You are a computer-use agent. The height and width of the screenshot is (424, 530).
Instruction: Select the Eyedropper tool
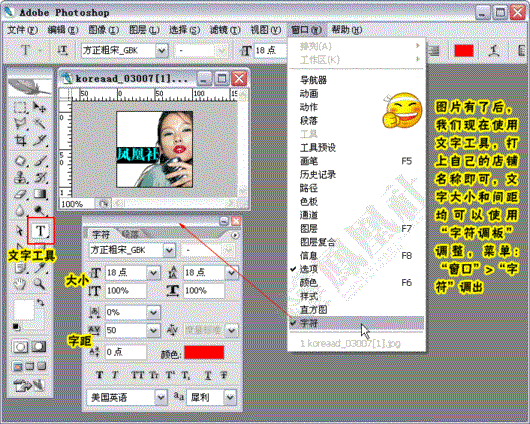(x=41, y=268)
